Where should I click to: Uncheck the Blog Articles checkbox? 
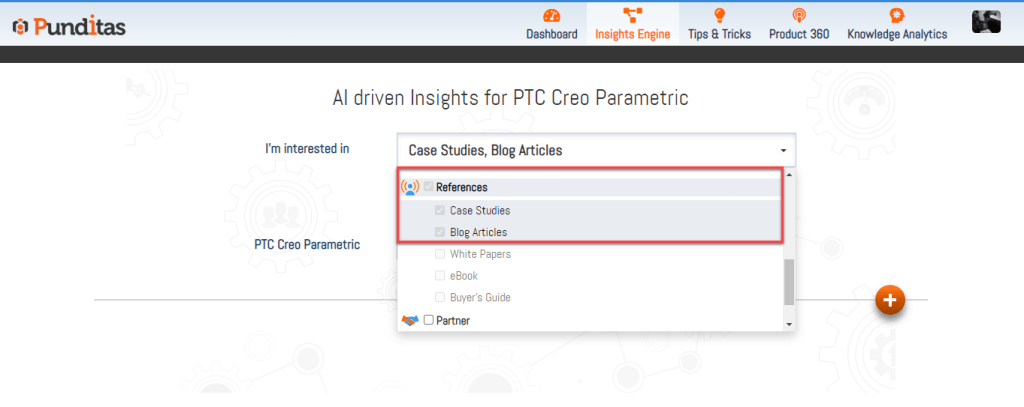pyautogui.click(x=440, y=232)
